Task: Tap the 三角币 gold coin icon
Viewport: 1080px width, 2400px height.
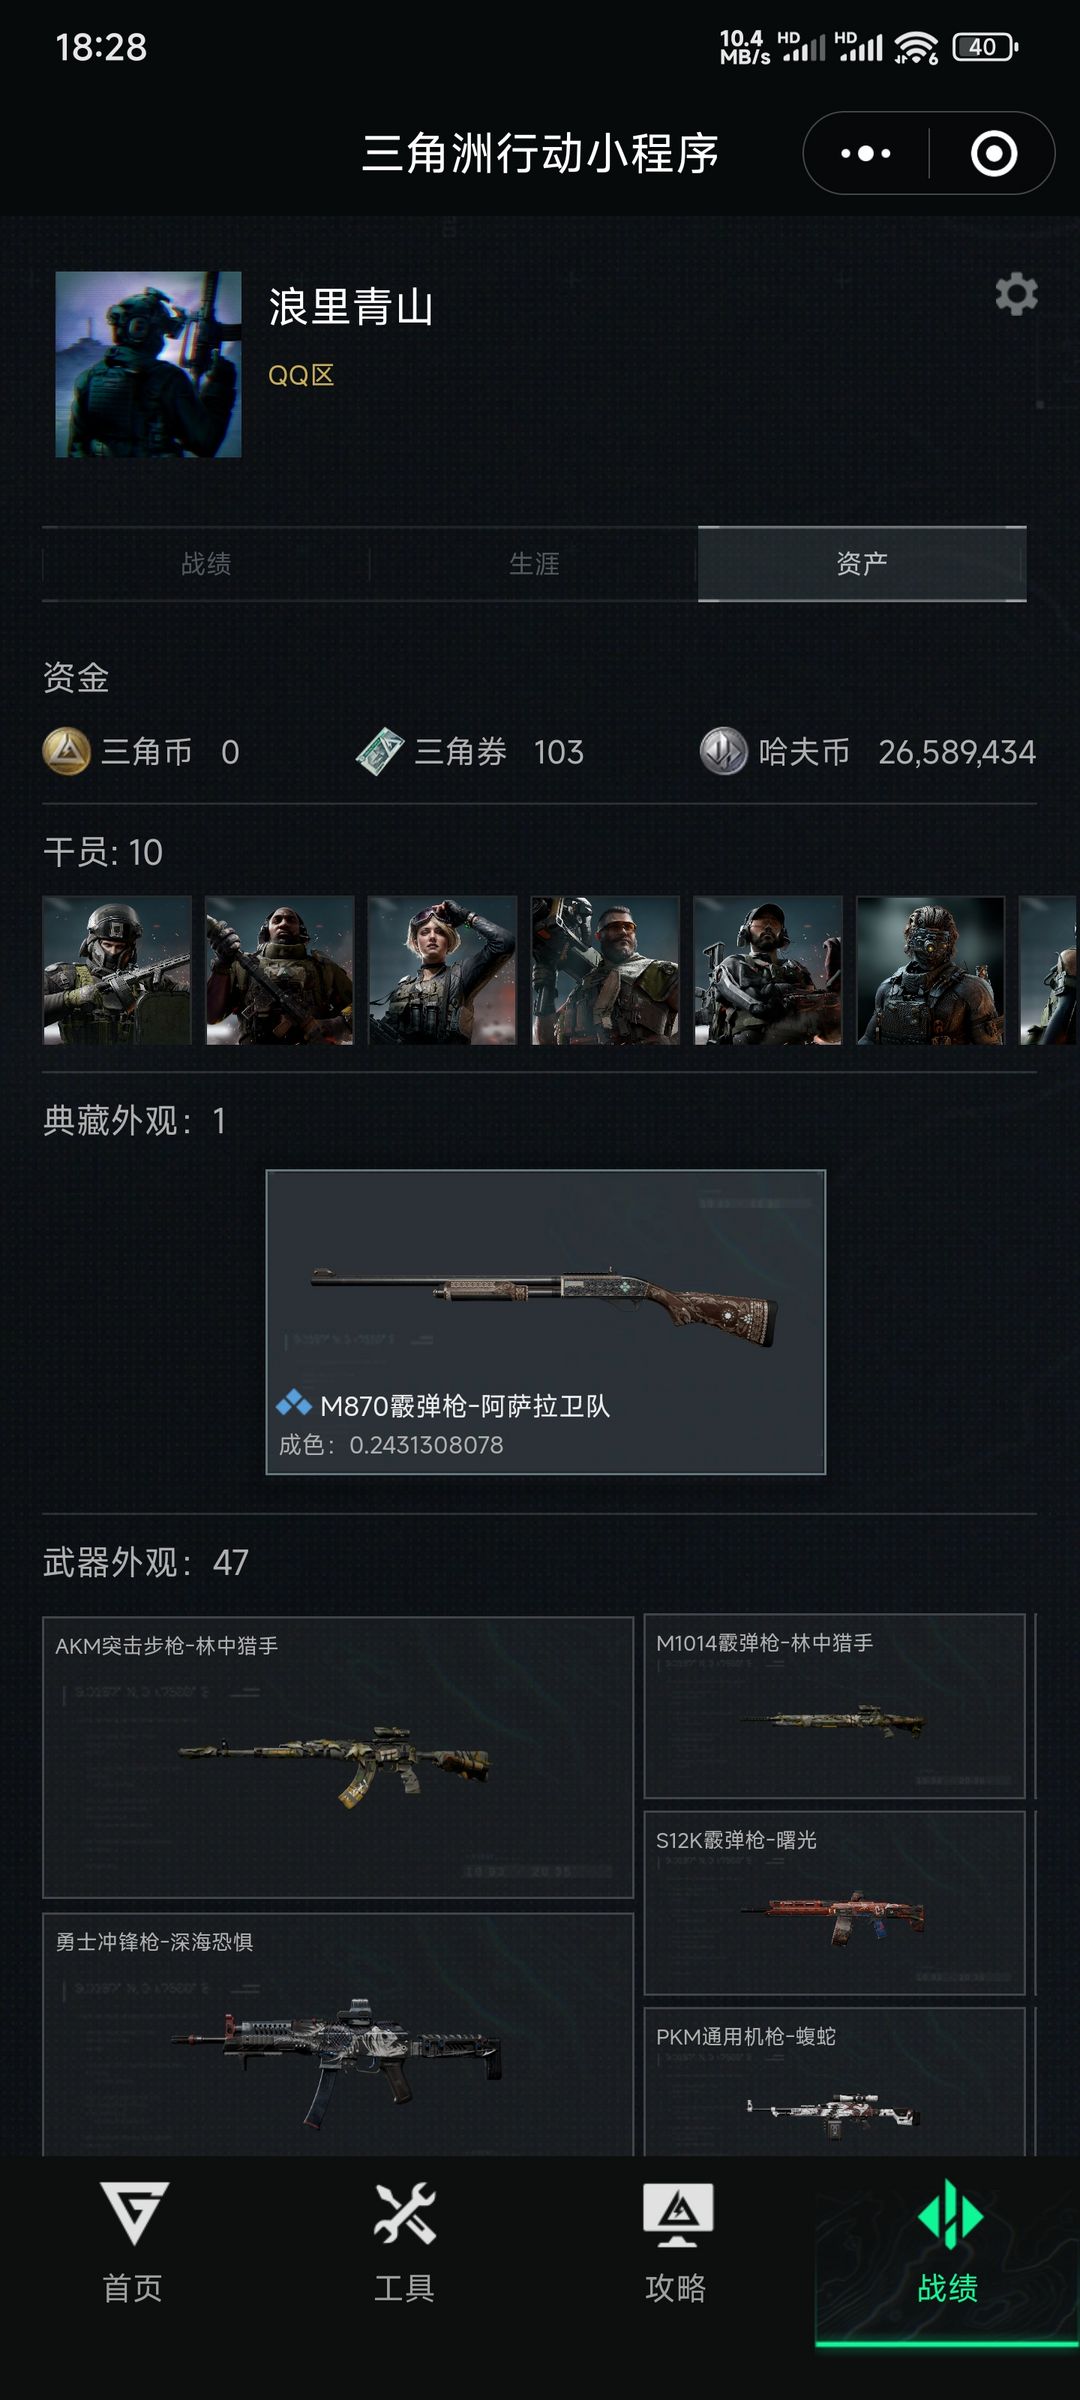Action: click(x=67, y=751)
